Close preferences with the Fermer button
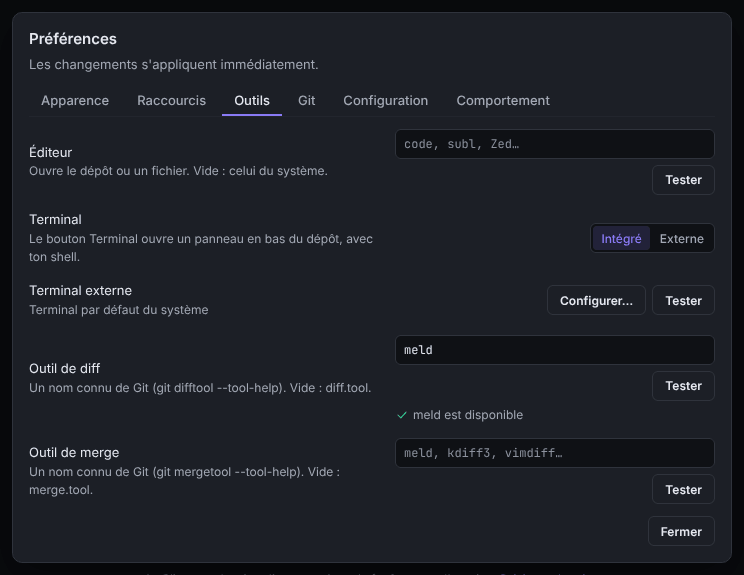This screenshot has width=744, height=575. [x=681, y=531]
